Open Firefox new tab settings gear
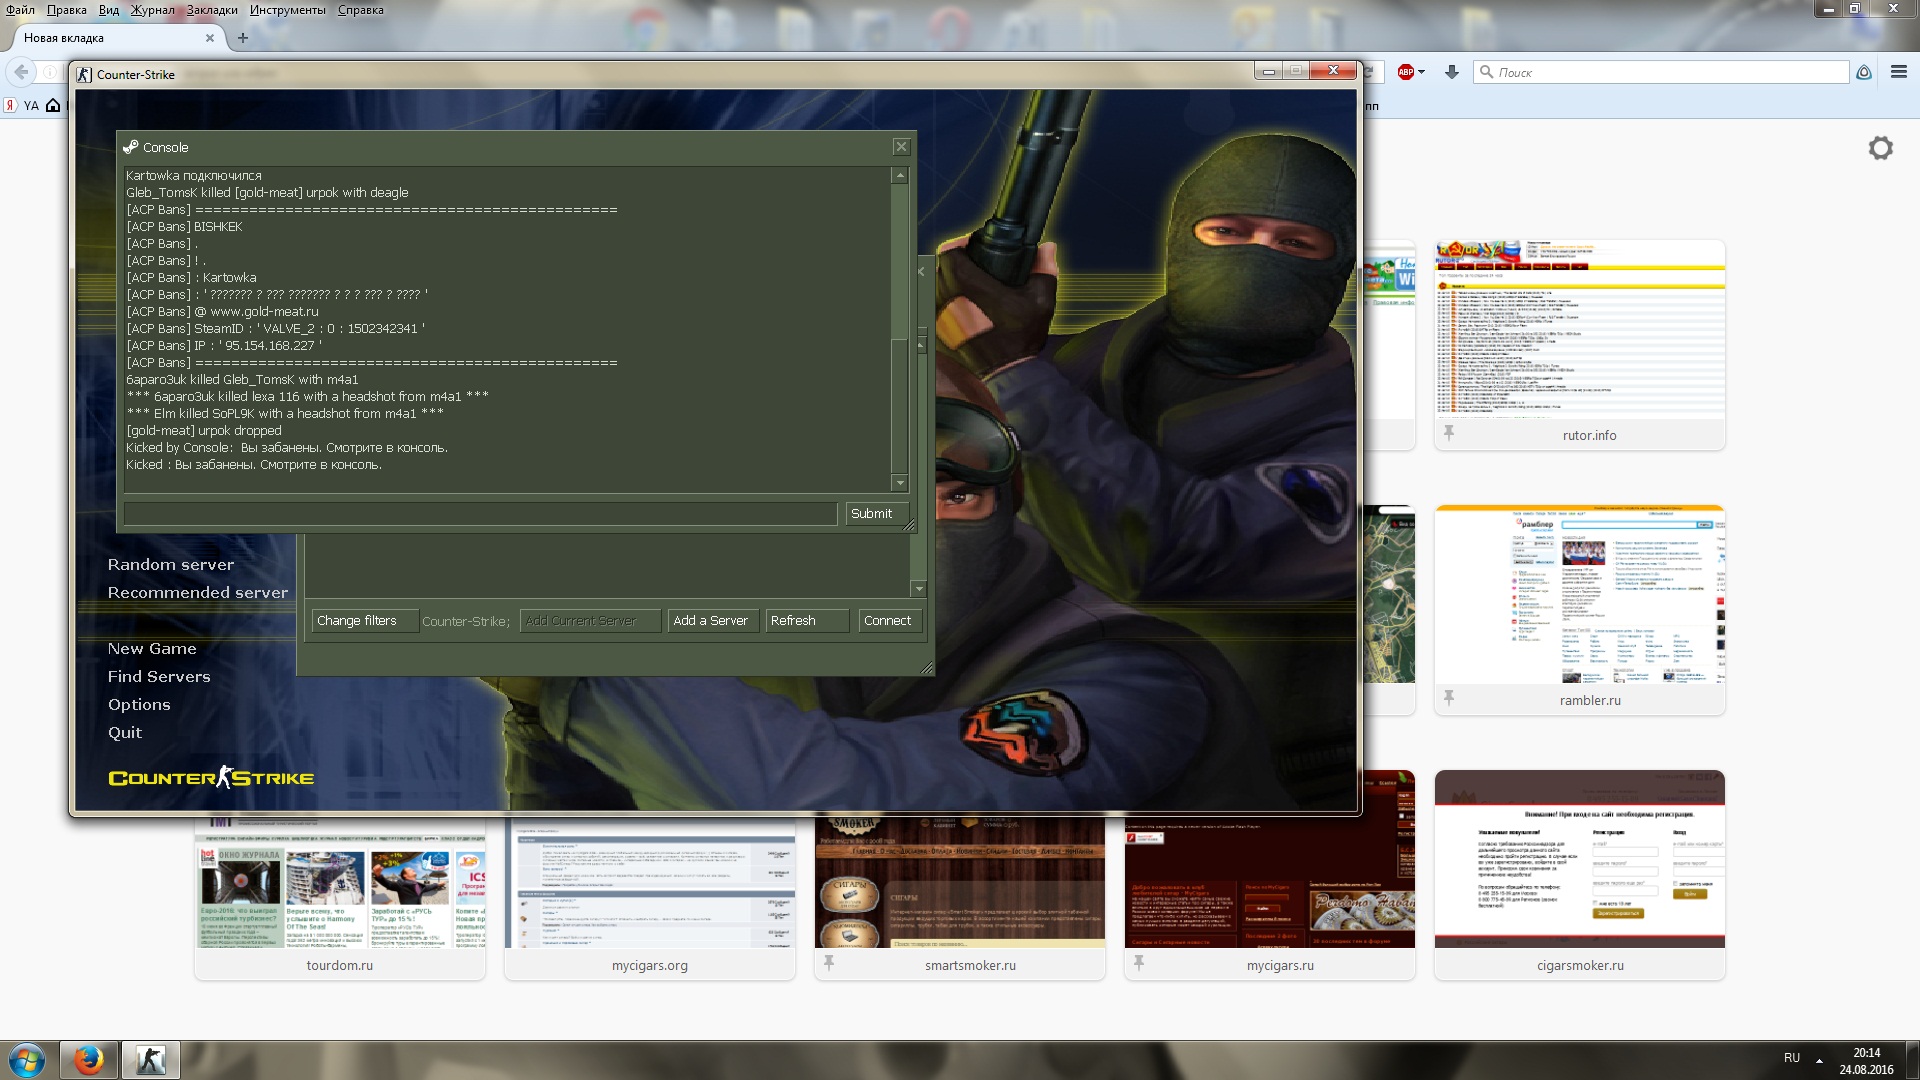The image size is (1920, 1080). point(1880,148)
